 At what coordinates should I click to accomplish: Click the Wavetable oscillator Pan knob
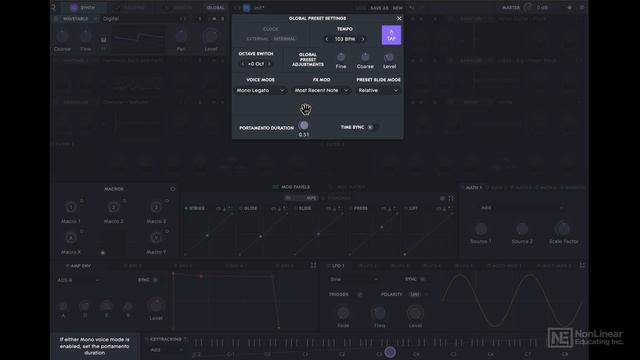coord(181,37)
